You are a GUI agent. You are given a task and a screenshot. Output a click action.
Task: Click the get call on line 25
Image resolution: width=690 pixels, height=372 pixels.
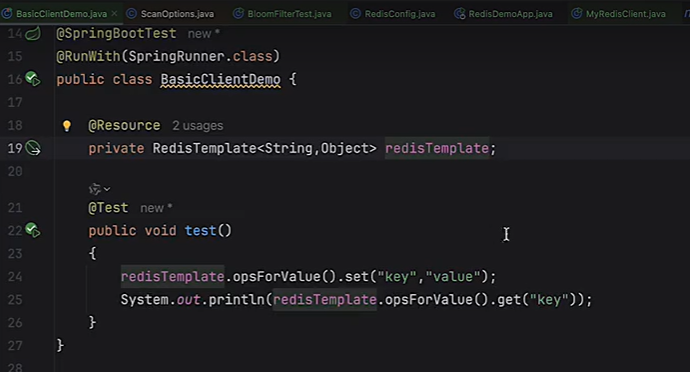[509, 300]
